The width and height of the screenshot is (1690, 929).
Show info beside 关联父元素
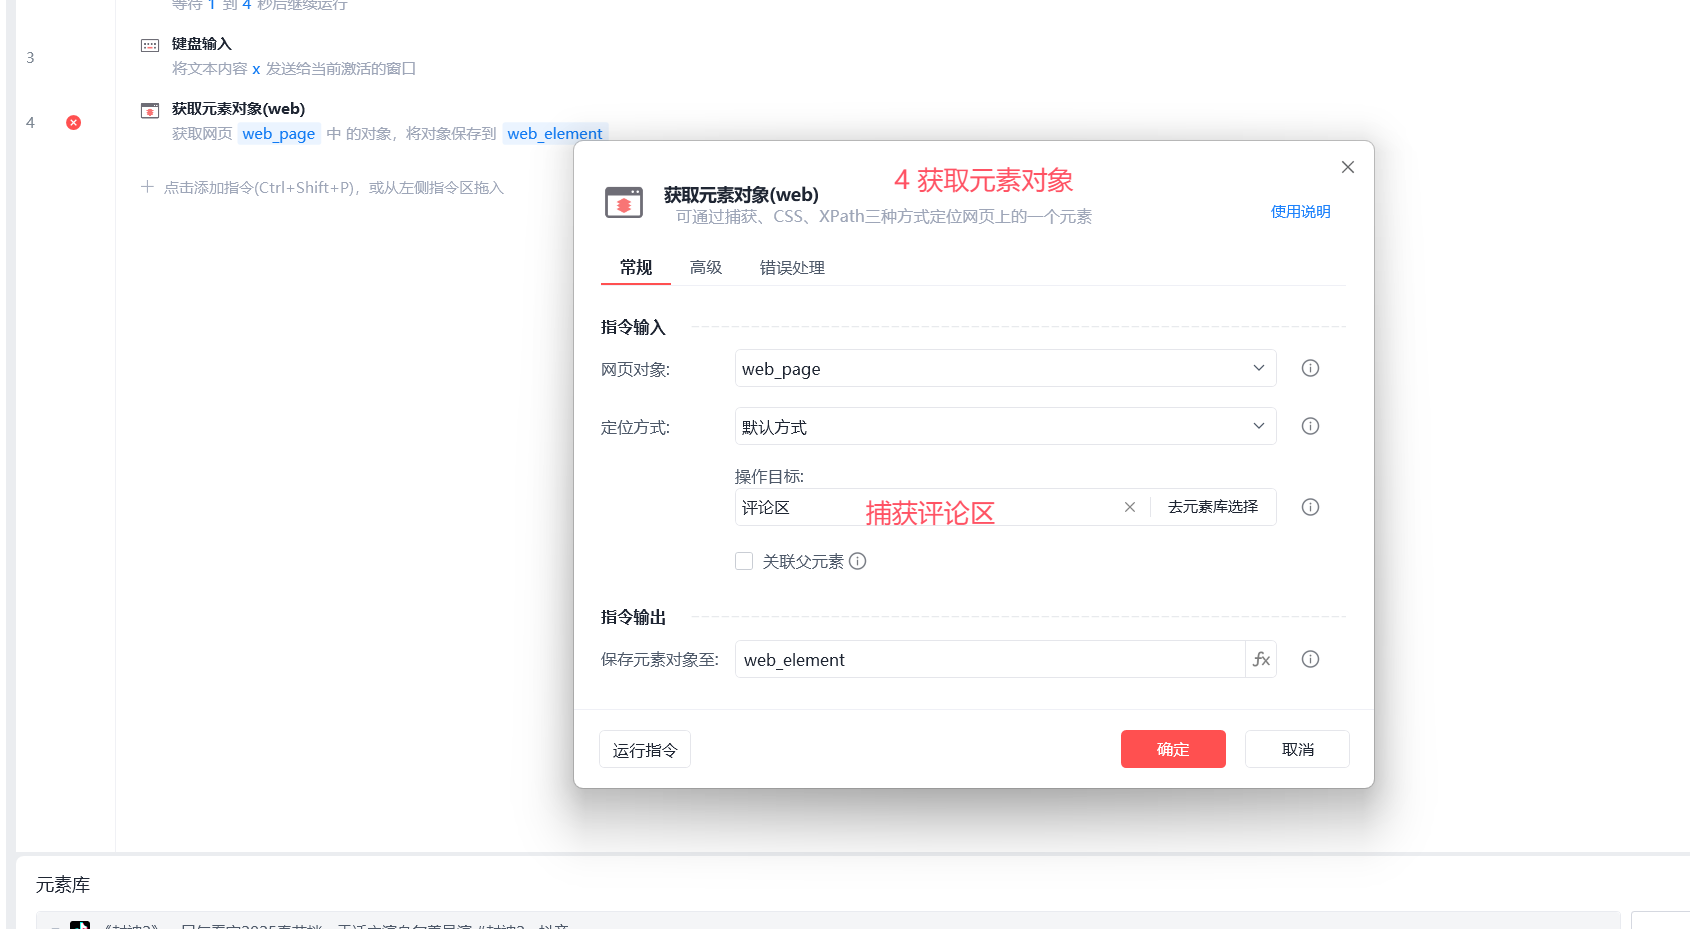(858, 561)
